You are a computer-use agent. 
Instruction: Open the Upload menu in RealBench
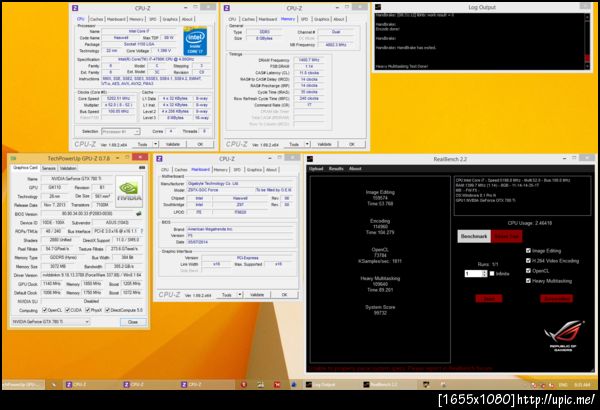click(316, 168)
